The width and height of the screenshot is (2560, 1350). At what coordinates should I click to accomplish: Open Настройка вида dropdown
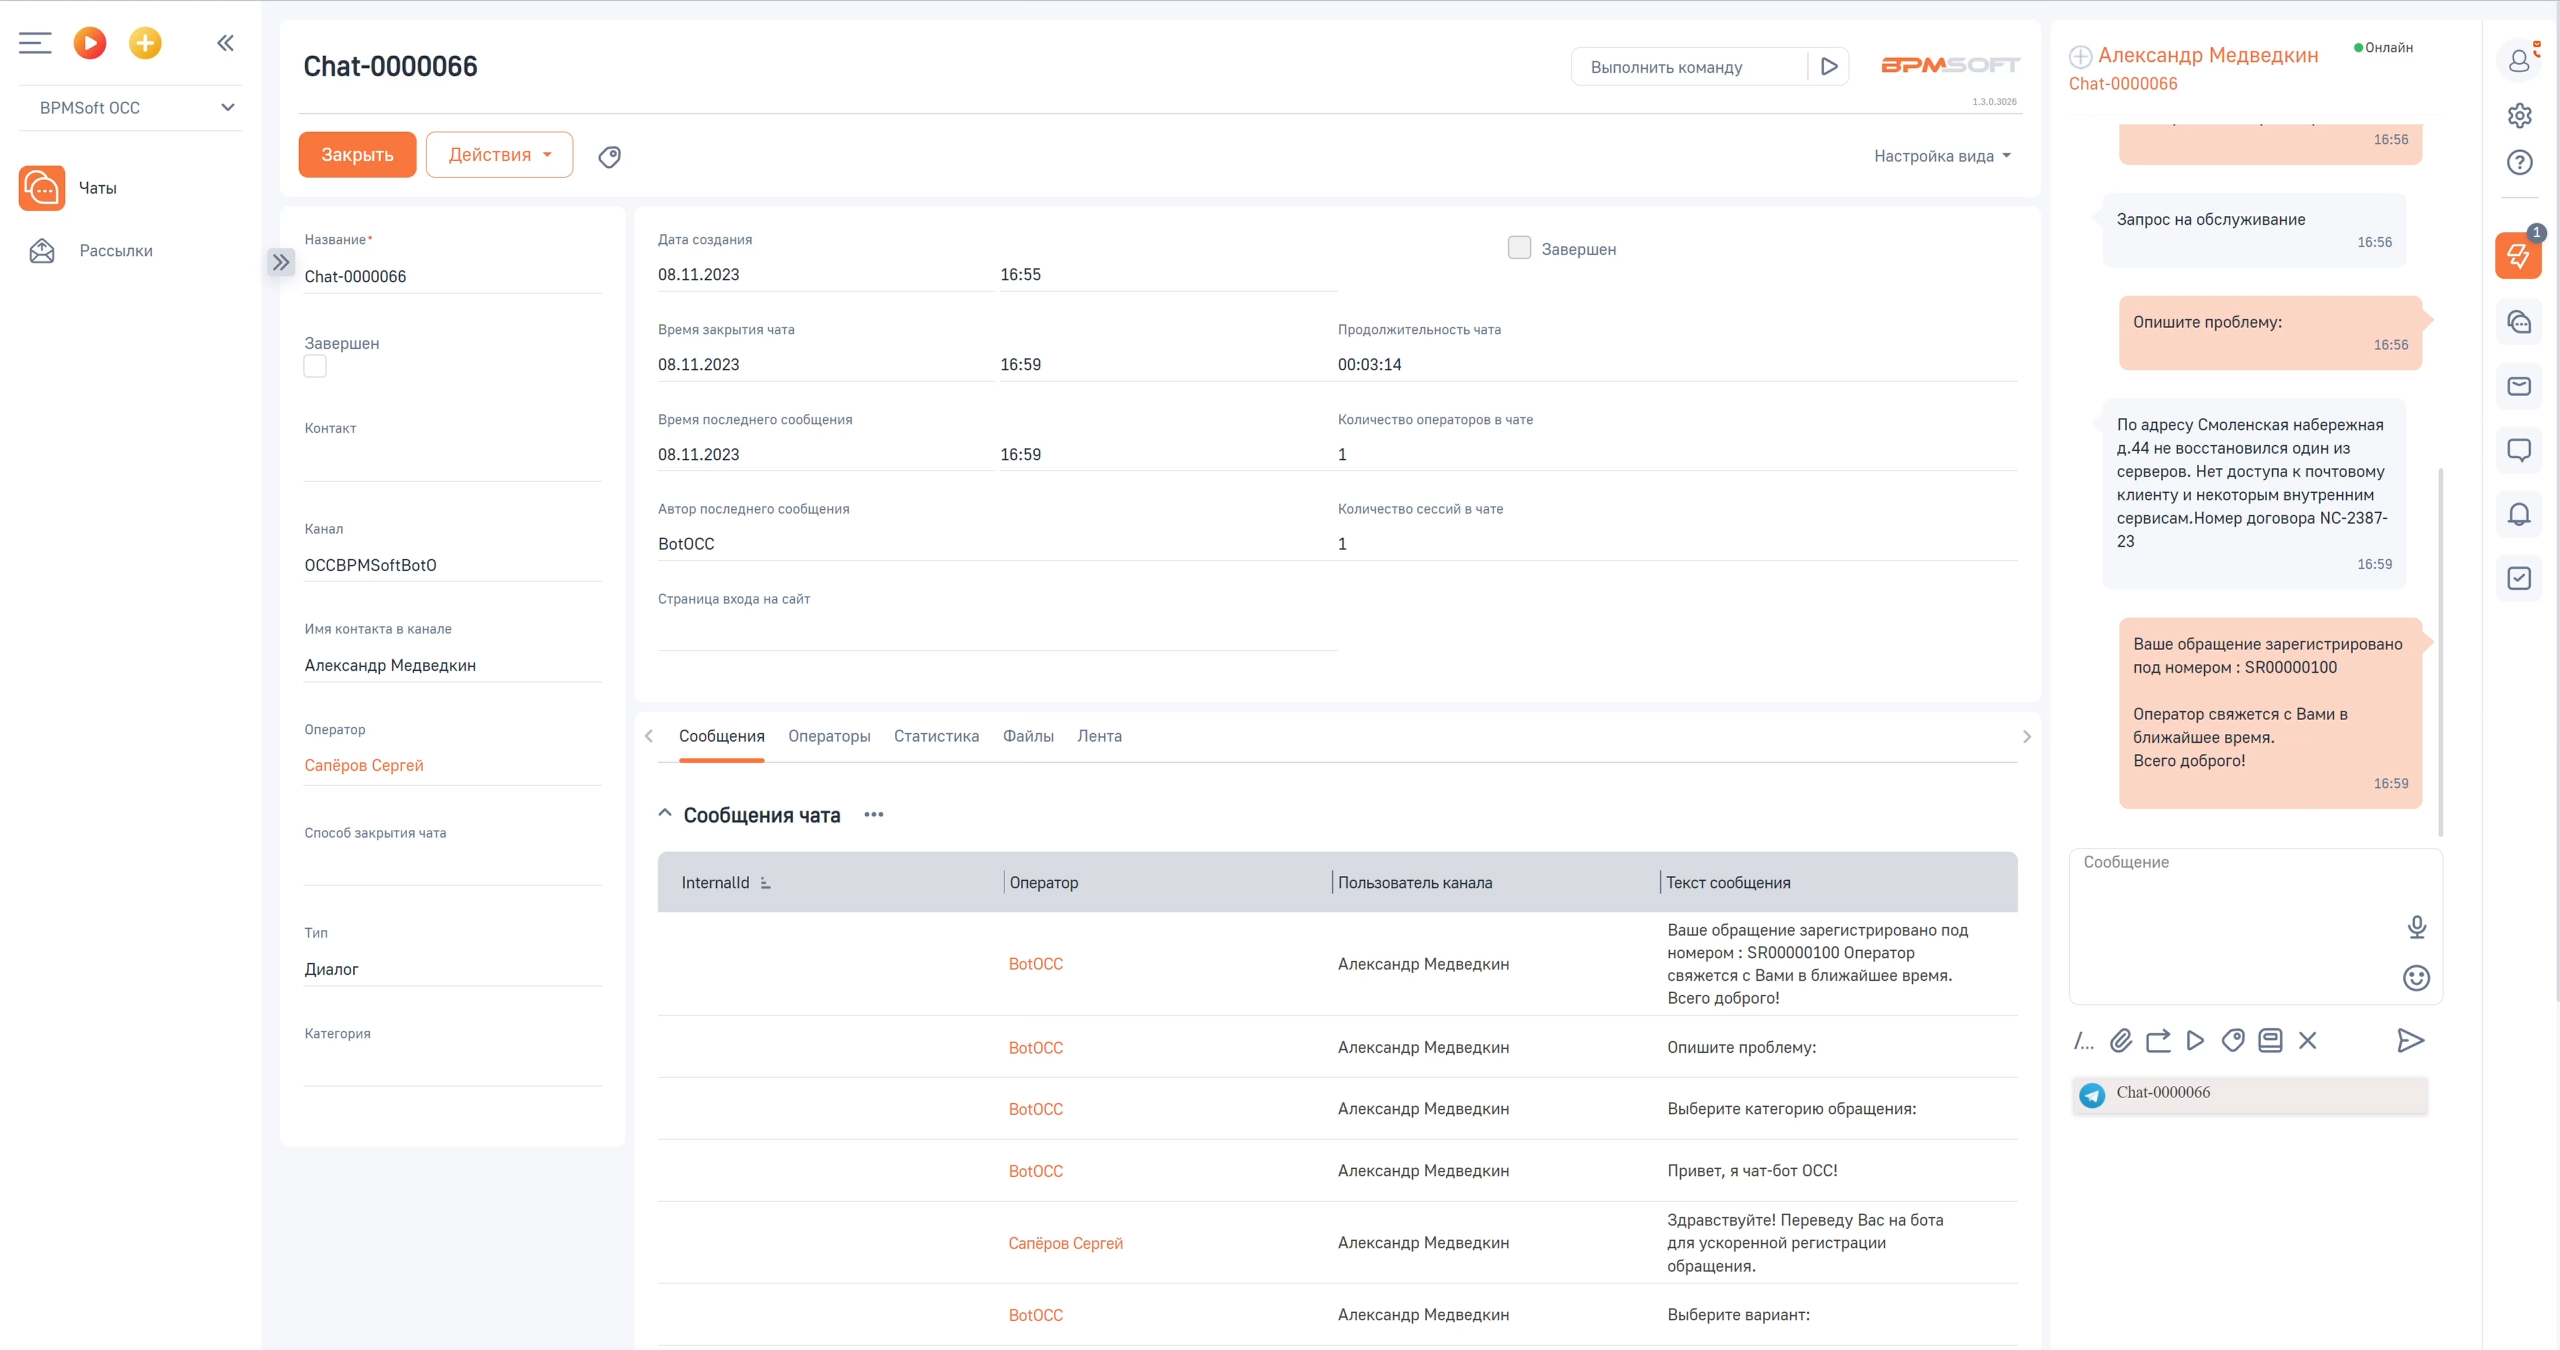click(1941, 156)
